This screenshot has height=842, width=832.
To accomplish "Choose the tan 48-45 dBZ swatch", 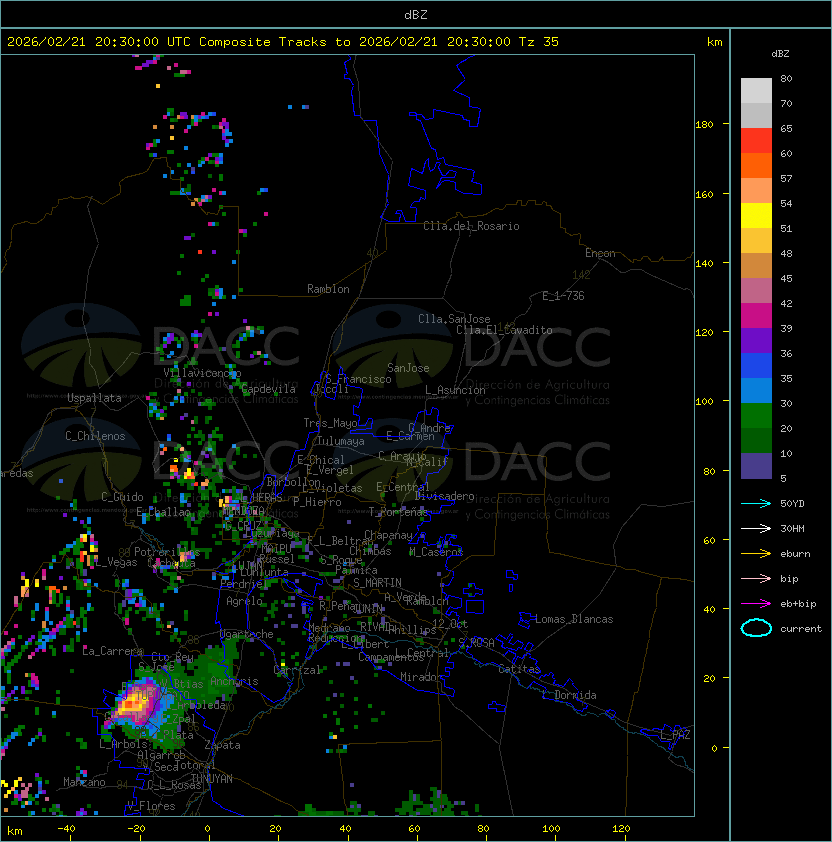I will (x=756, y=265).
